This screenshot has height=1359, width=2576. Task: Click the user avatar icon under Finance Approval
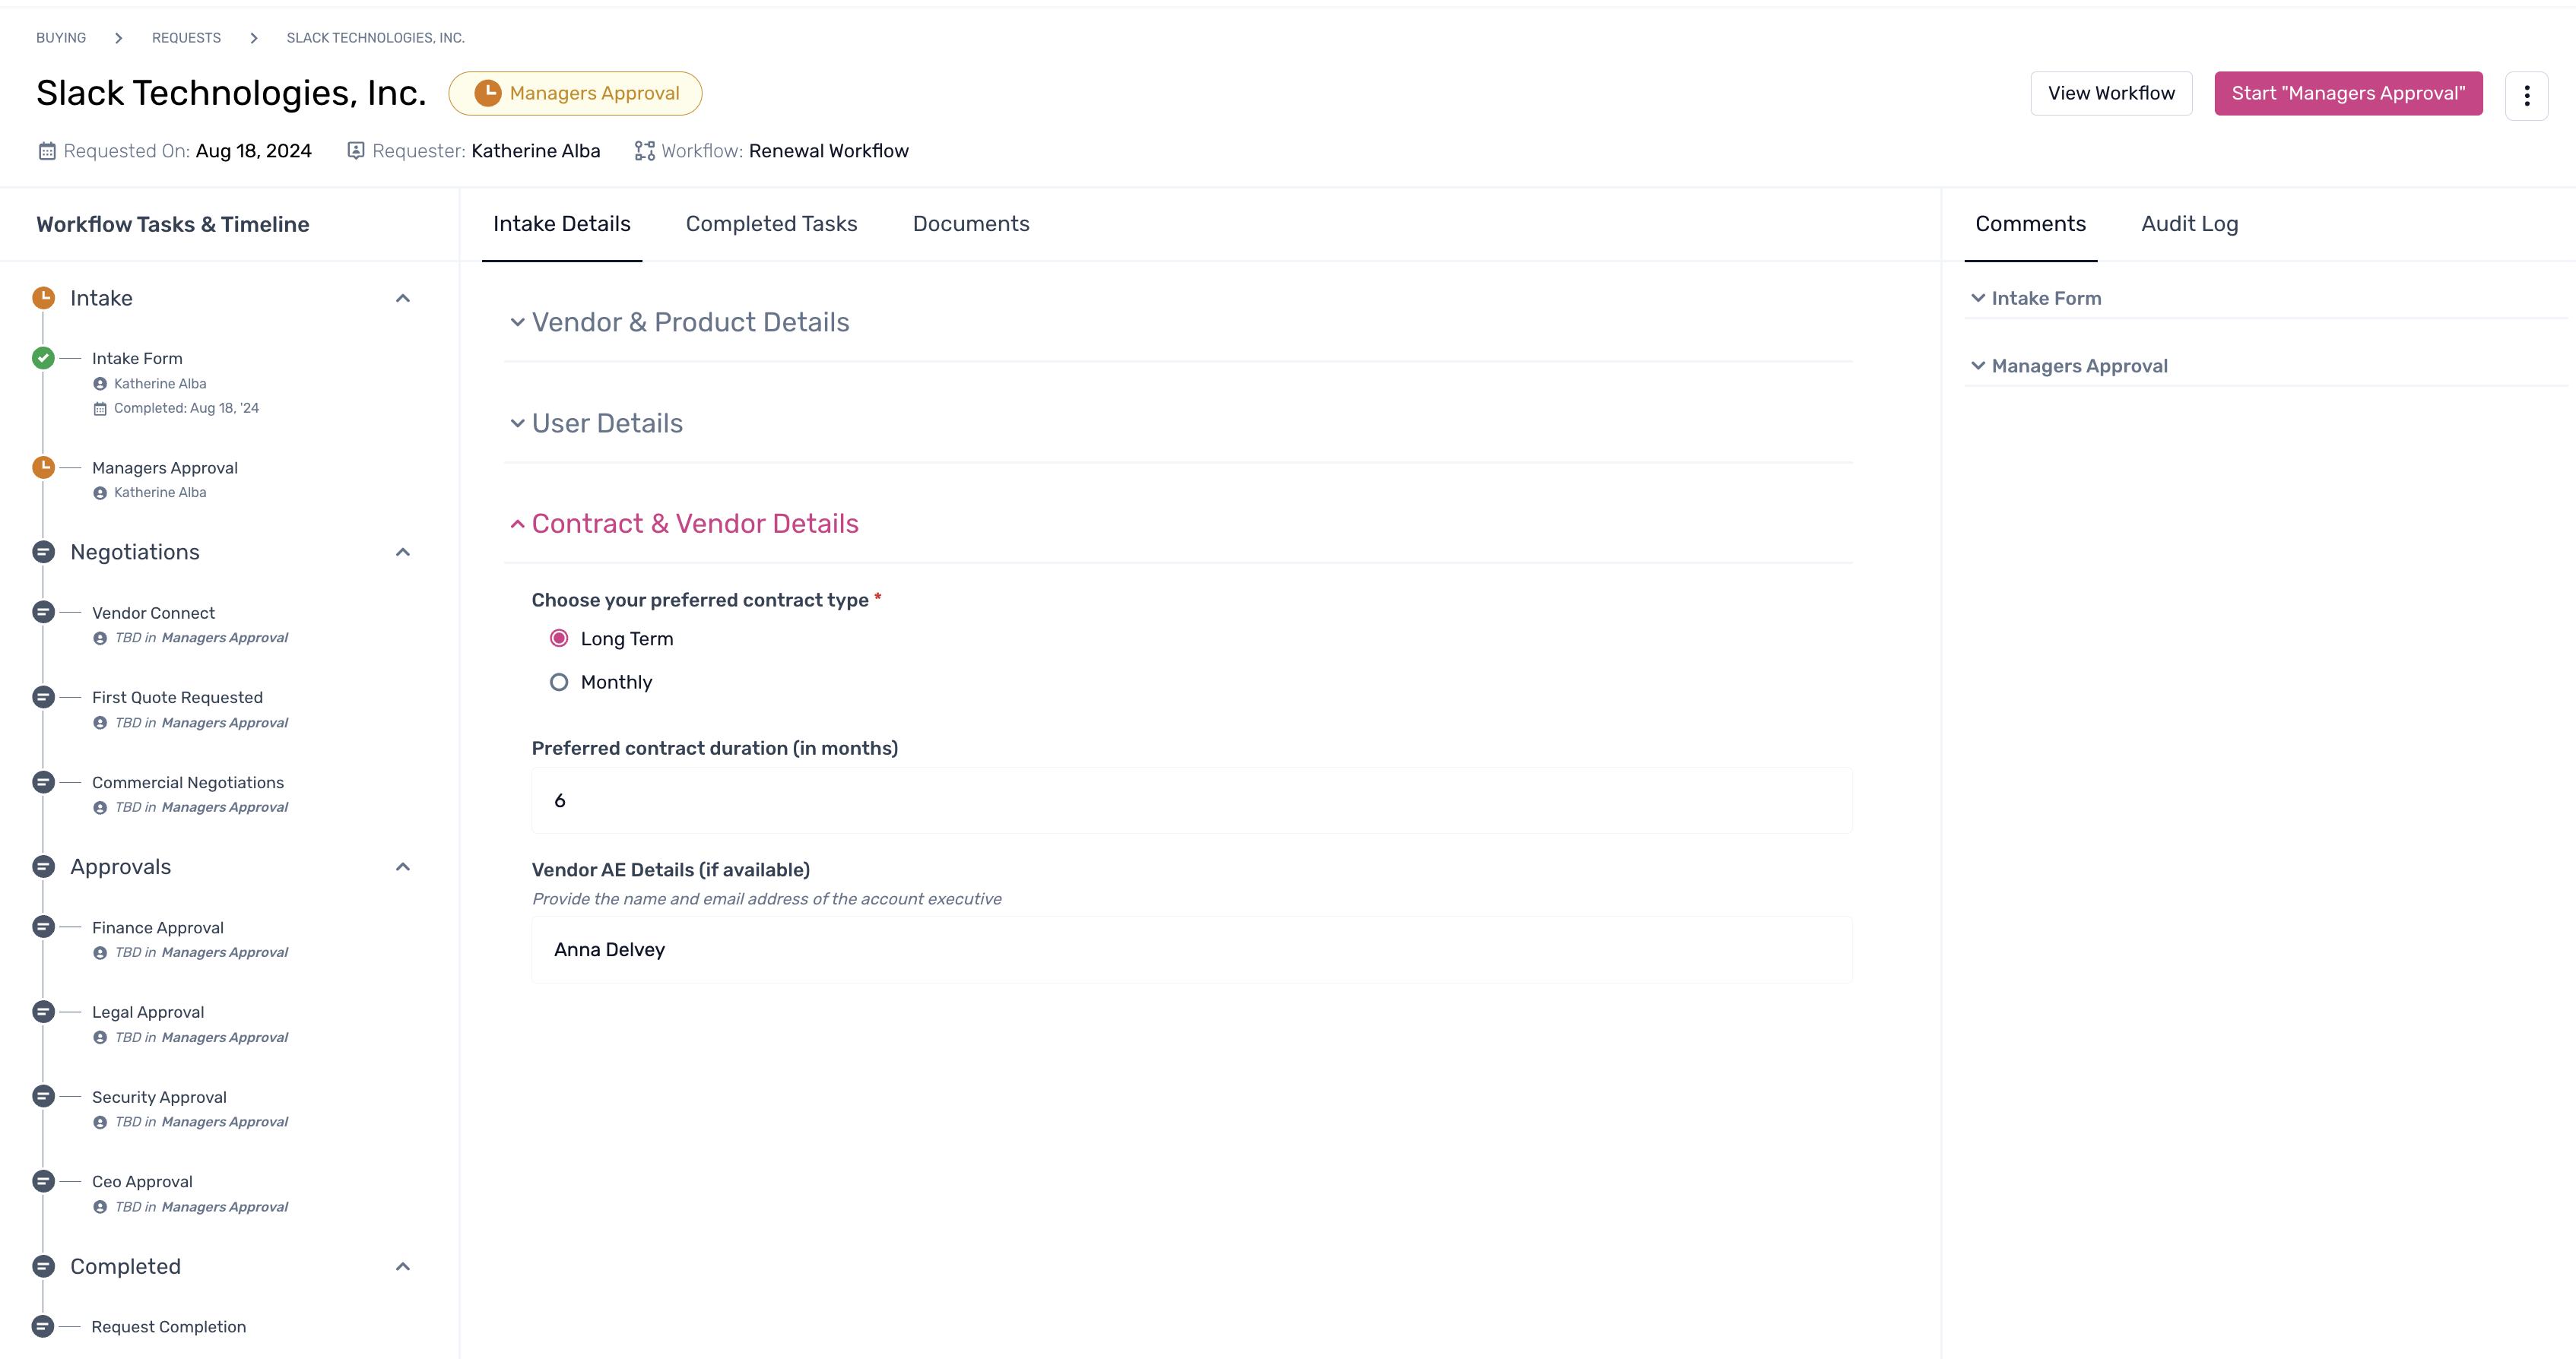[100, 953]
